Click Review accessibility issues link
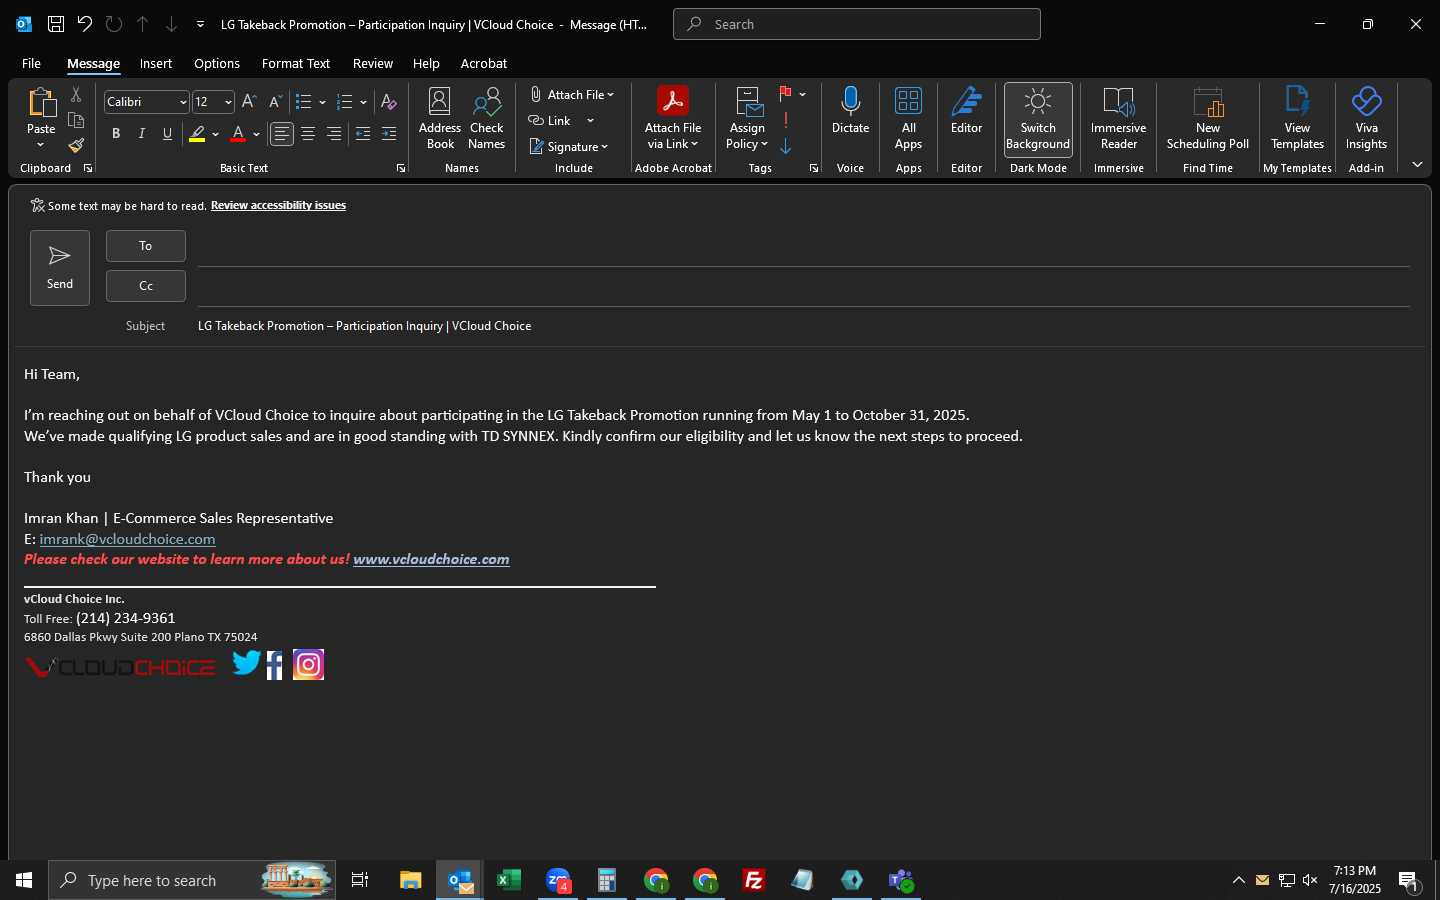Image resolution: width=1440 pixels, height=900 pixels. pyautogui.click(x=278, y=205)
